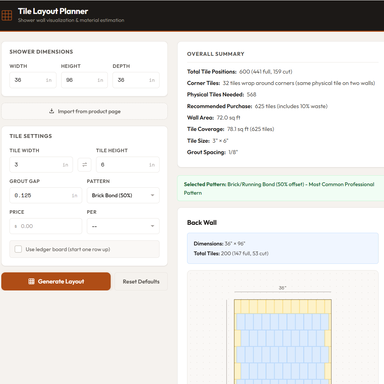Click the Selected Pattern green banner
Image resolution: width=384 pixels, height=384 pixels.
point(281,189)
